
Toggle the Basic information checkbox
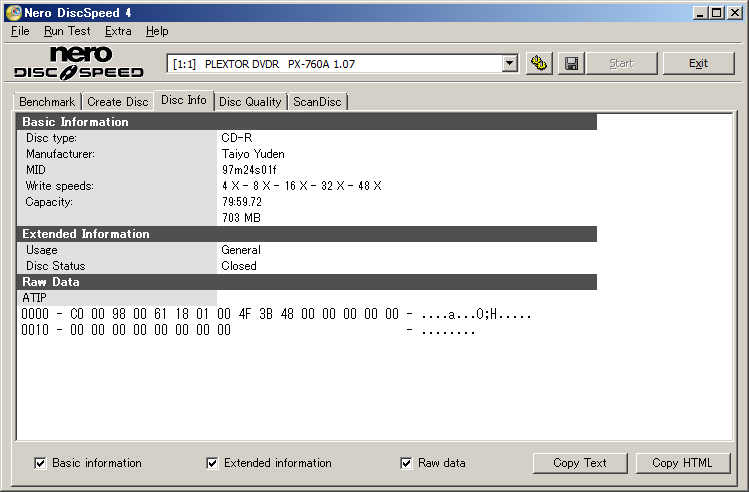point(40,463)
